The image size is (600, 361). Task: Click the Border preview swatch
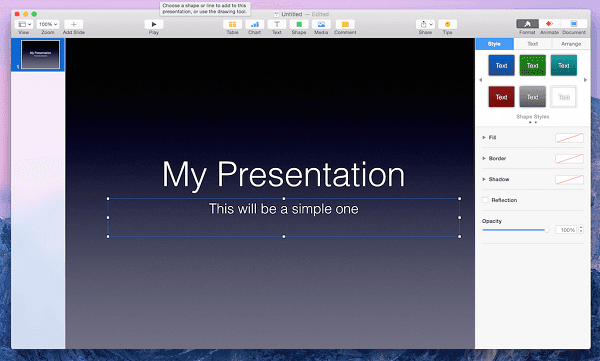(569, 158)
